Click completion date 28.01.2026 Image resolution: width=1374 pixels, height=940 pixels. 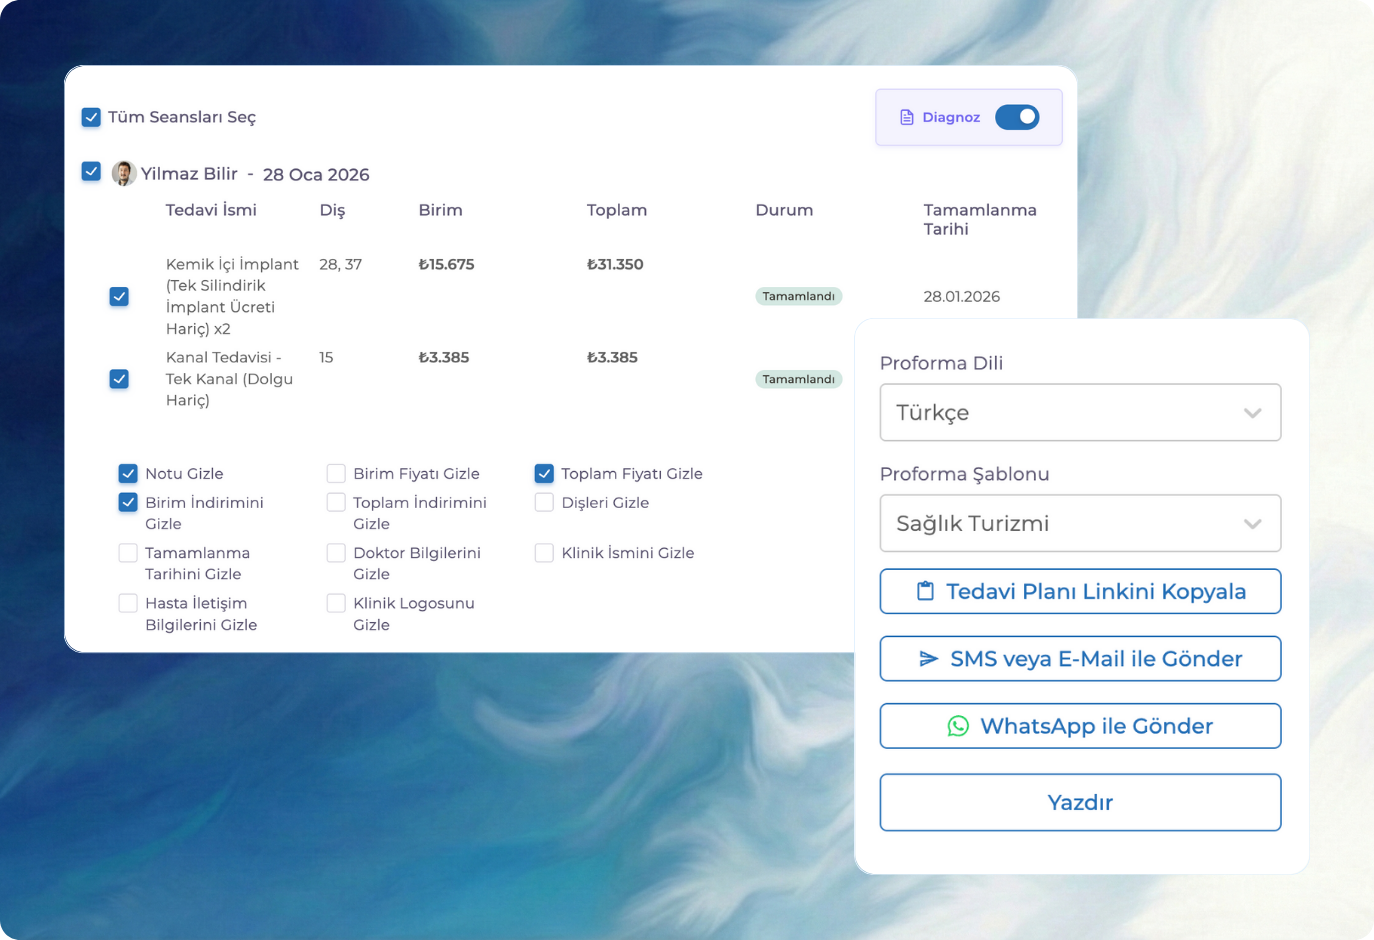[x=961, y=296]
